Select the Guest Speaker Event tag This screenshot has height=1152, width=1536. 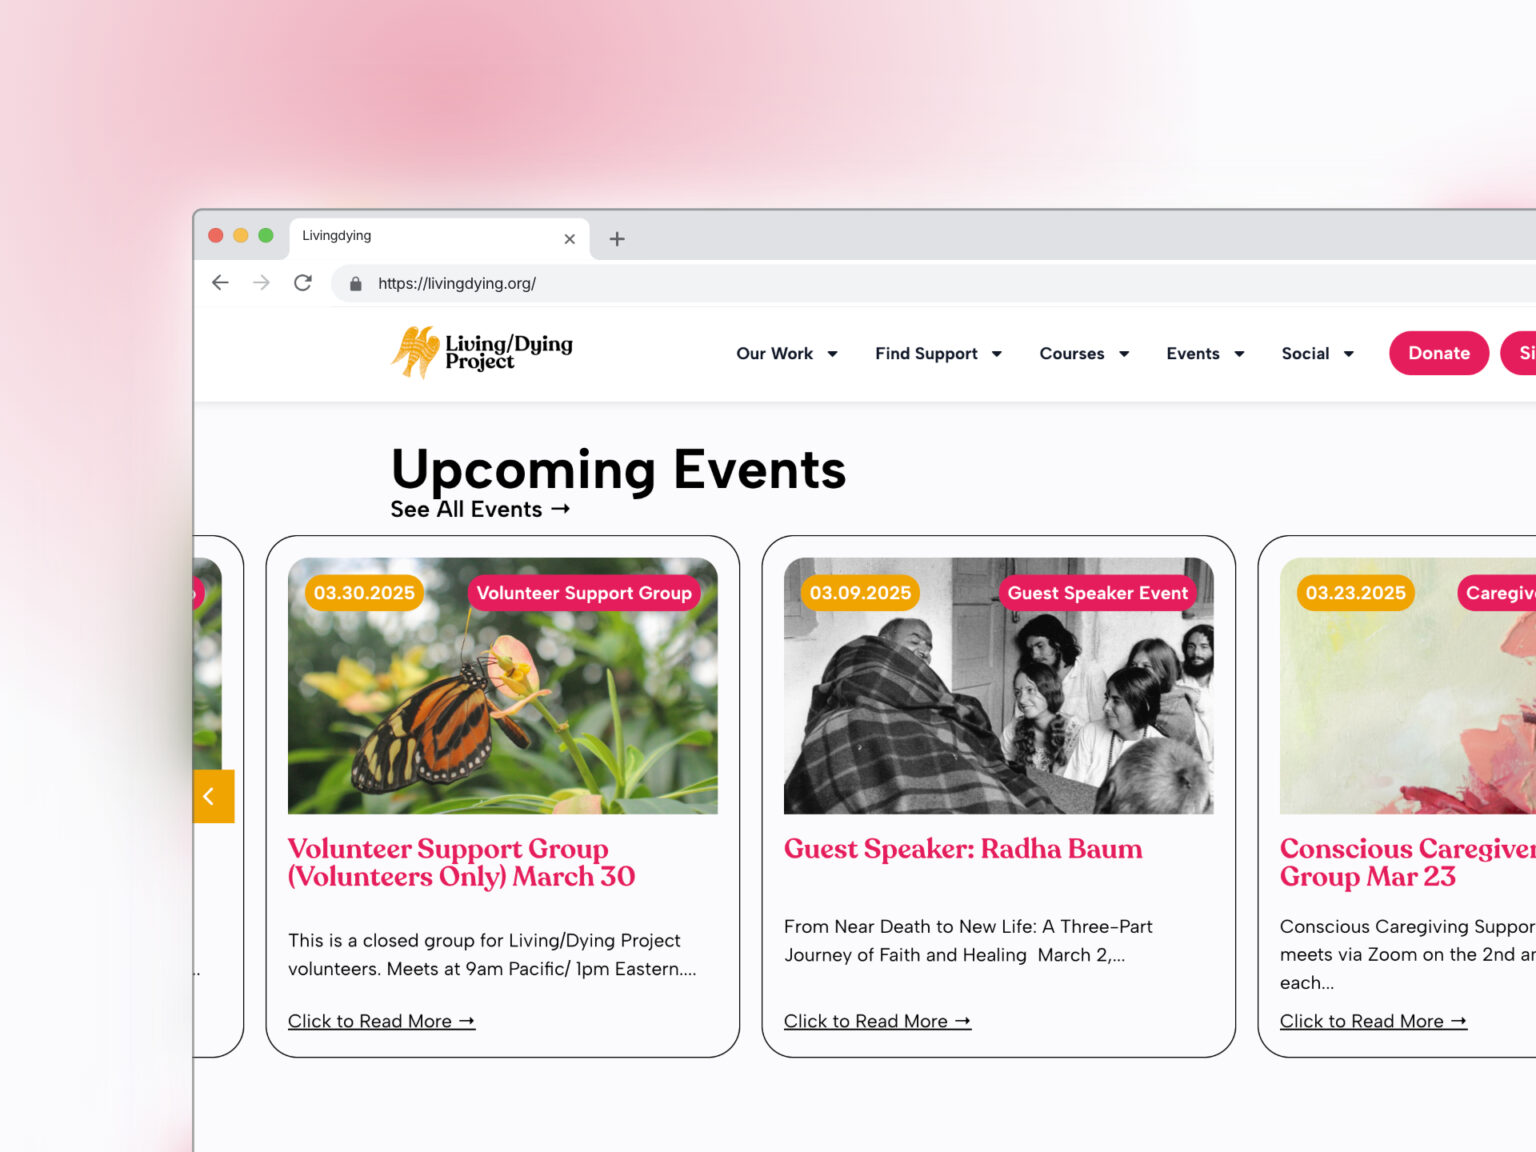point(1097,593)
